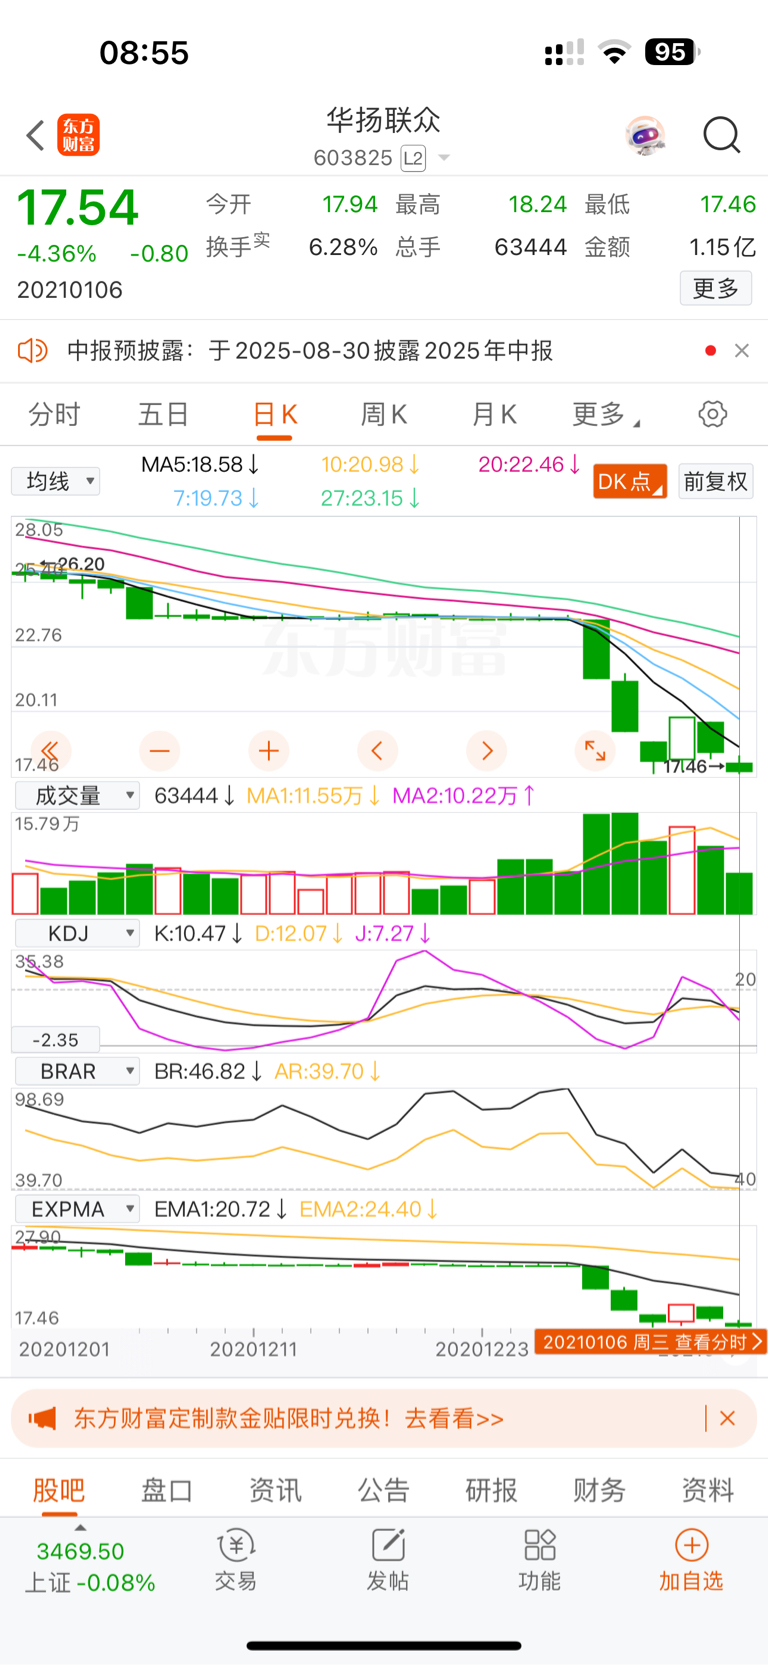
Task: Tap the 换手 6.28% value
Action: tap(343, 247)
